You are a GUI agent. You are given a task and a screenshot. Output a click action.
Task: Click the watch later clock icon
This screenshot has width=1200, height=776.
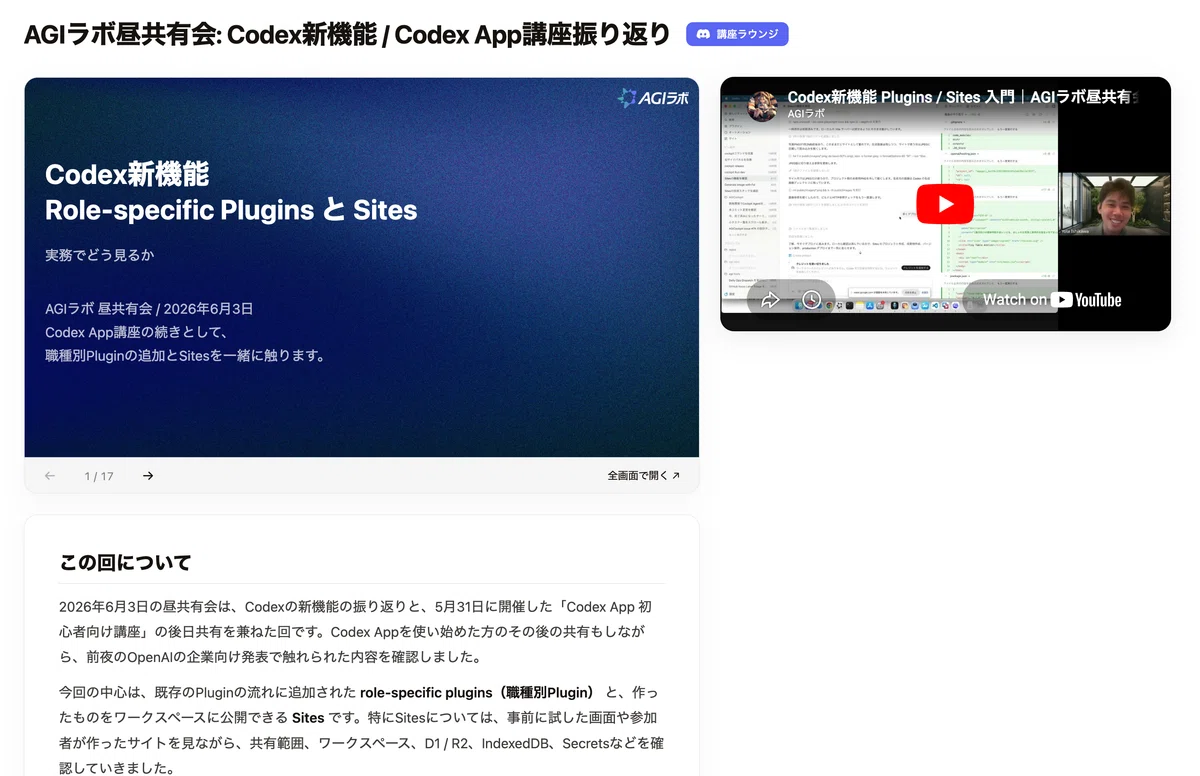tap(811, 299)
